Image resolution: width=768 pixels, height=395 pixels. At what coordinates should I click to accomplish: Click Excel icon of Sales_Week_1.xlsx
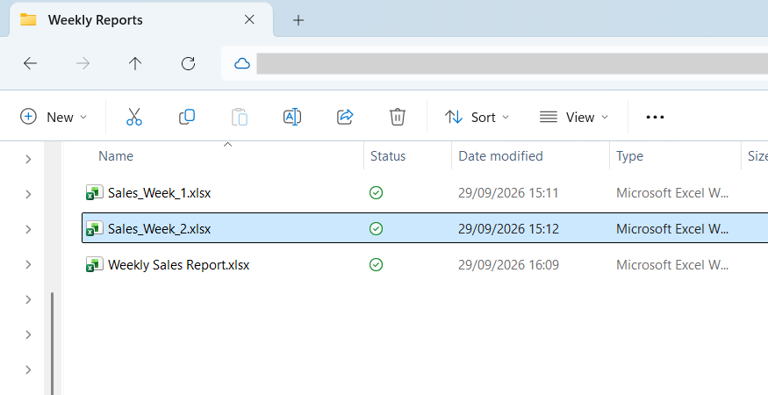pos(95,193)
